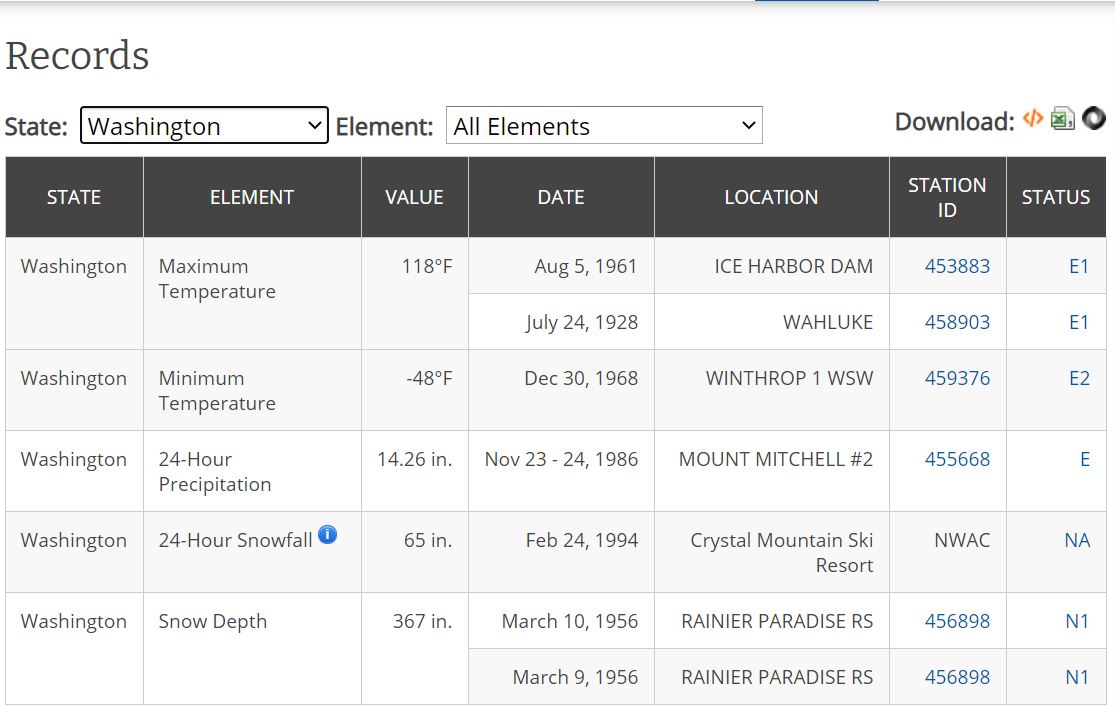Click the LOCATION column header
The height and width of the screenshot is (707, 1115).
click(771, 197)
